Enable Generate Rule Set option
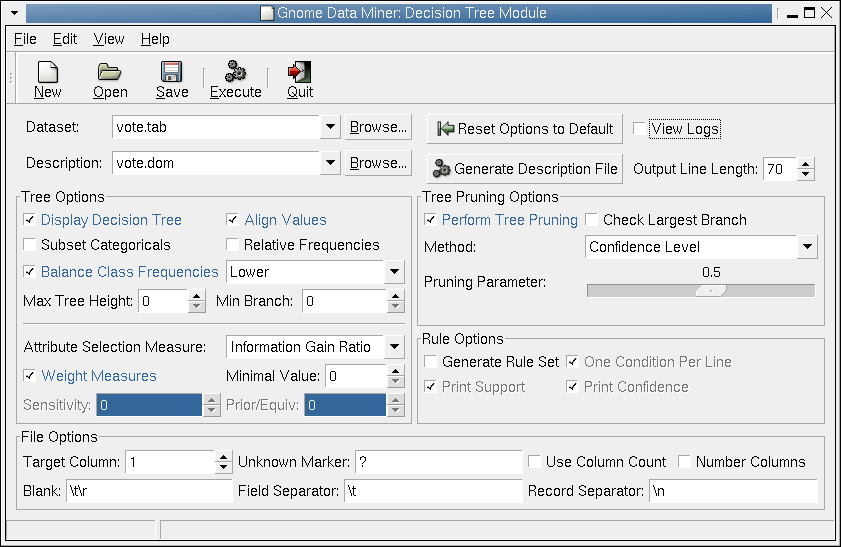Screen dimensions: 841x547 coord(430,361)
